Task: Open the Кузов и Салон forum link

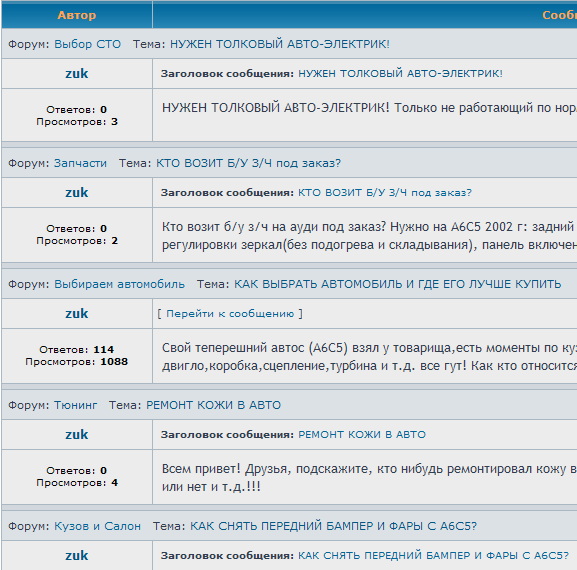Action: tap(98, 526)
